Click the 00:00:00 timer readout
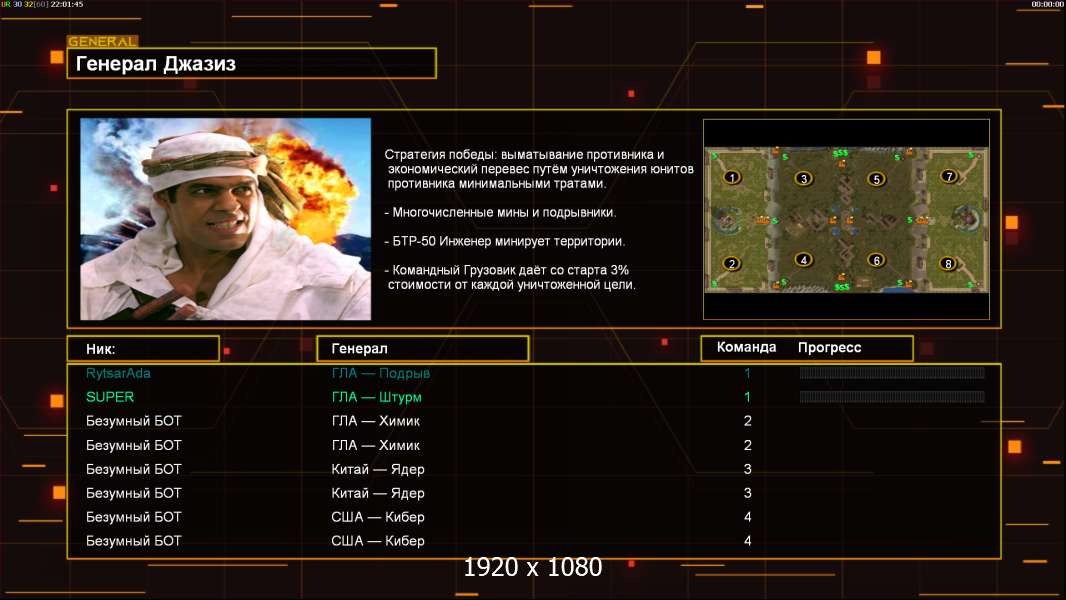 point(1048,4)
